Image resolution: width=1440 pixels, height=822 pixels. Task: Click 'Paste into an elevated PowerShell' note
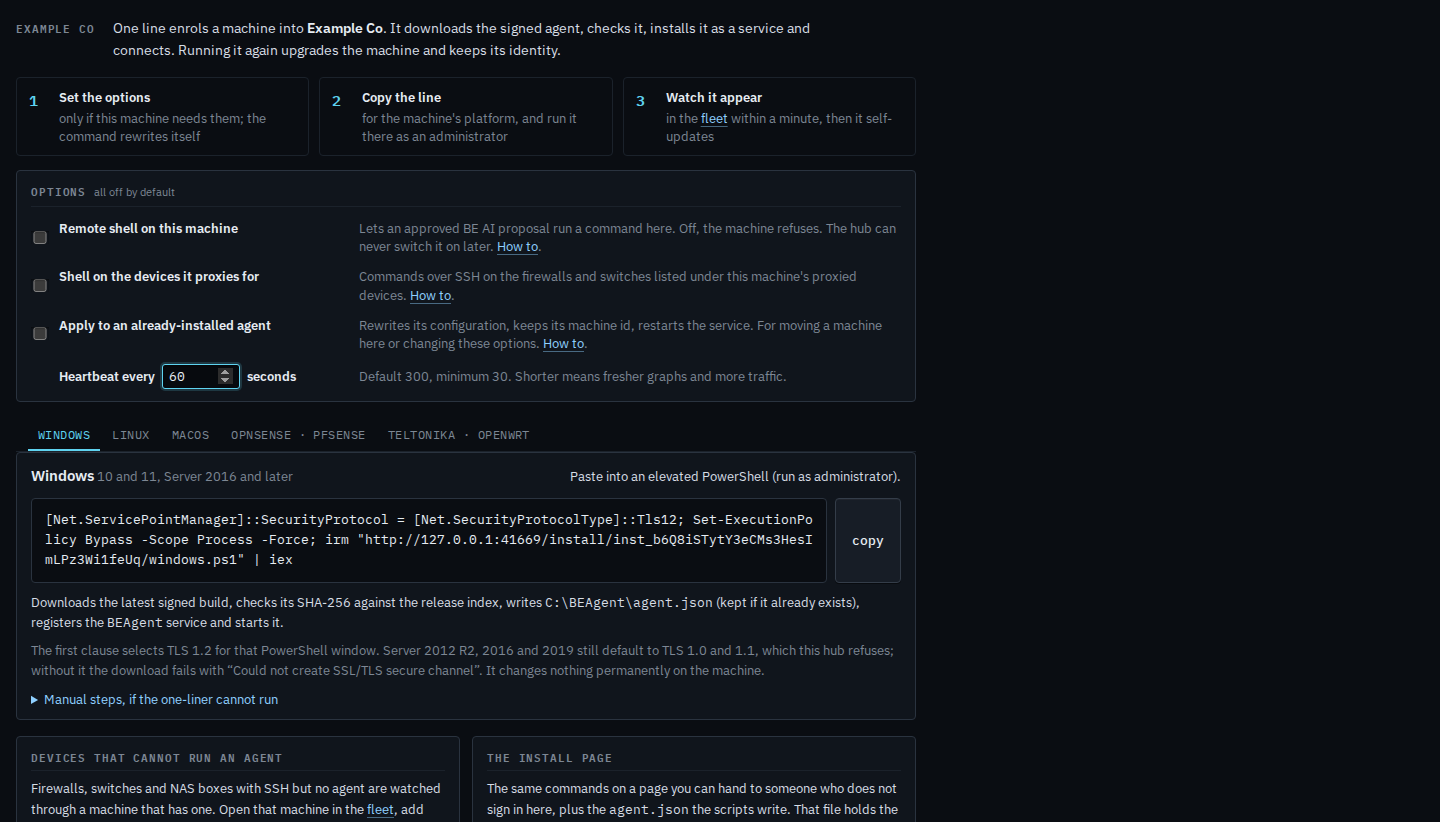[x=735, y=477]
